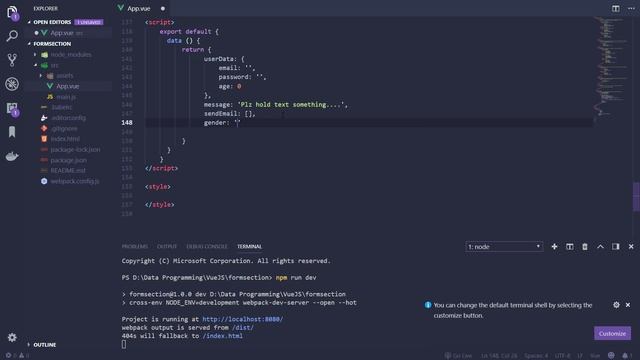Screen dimensions: 640x360
Task: Dismiss the terminal shell notification
Action: [x=628, y=305]
